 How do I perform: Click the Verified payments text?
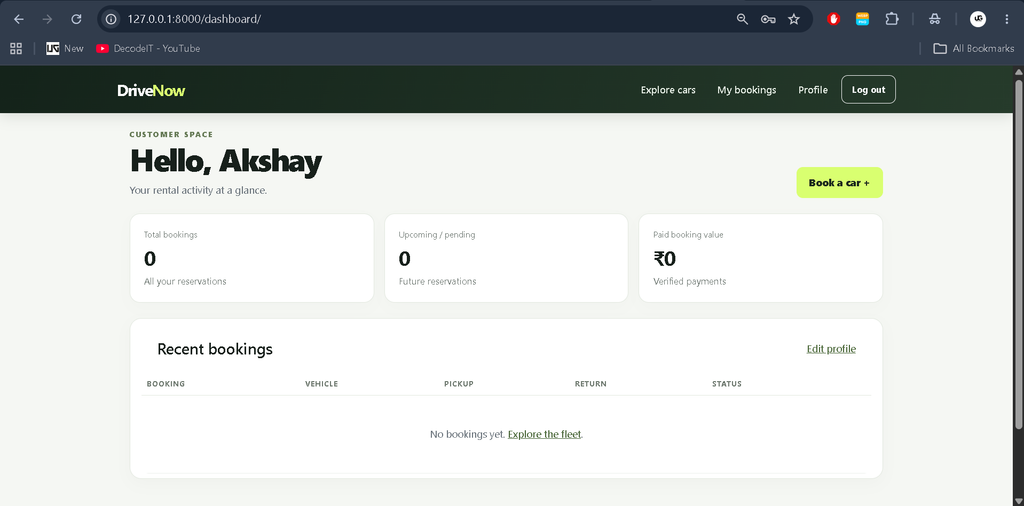(x=690, y=281)
